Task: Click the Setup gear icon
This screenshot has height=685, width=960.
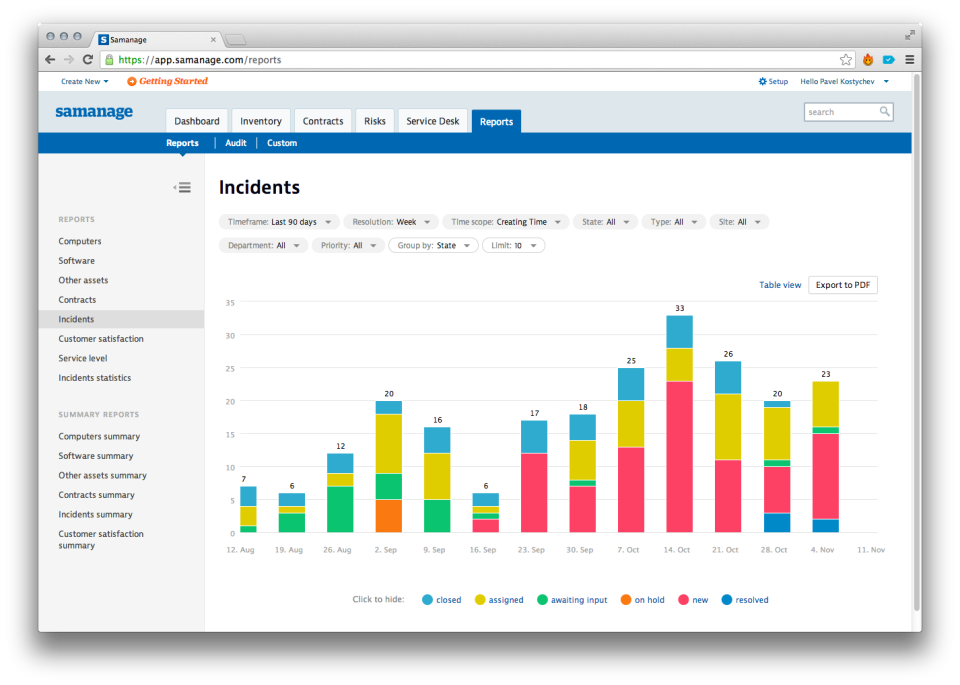Action: click(761, 81)
